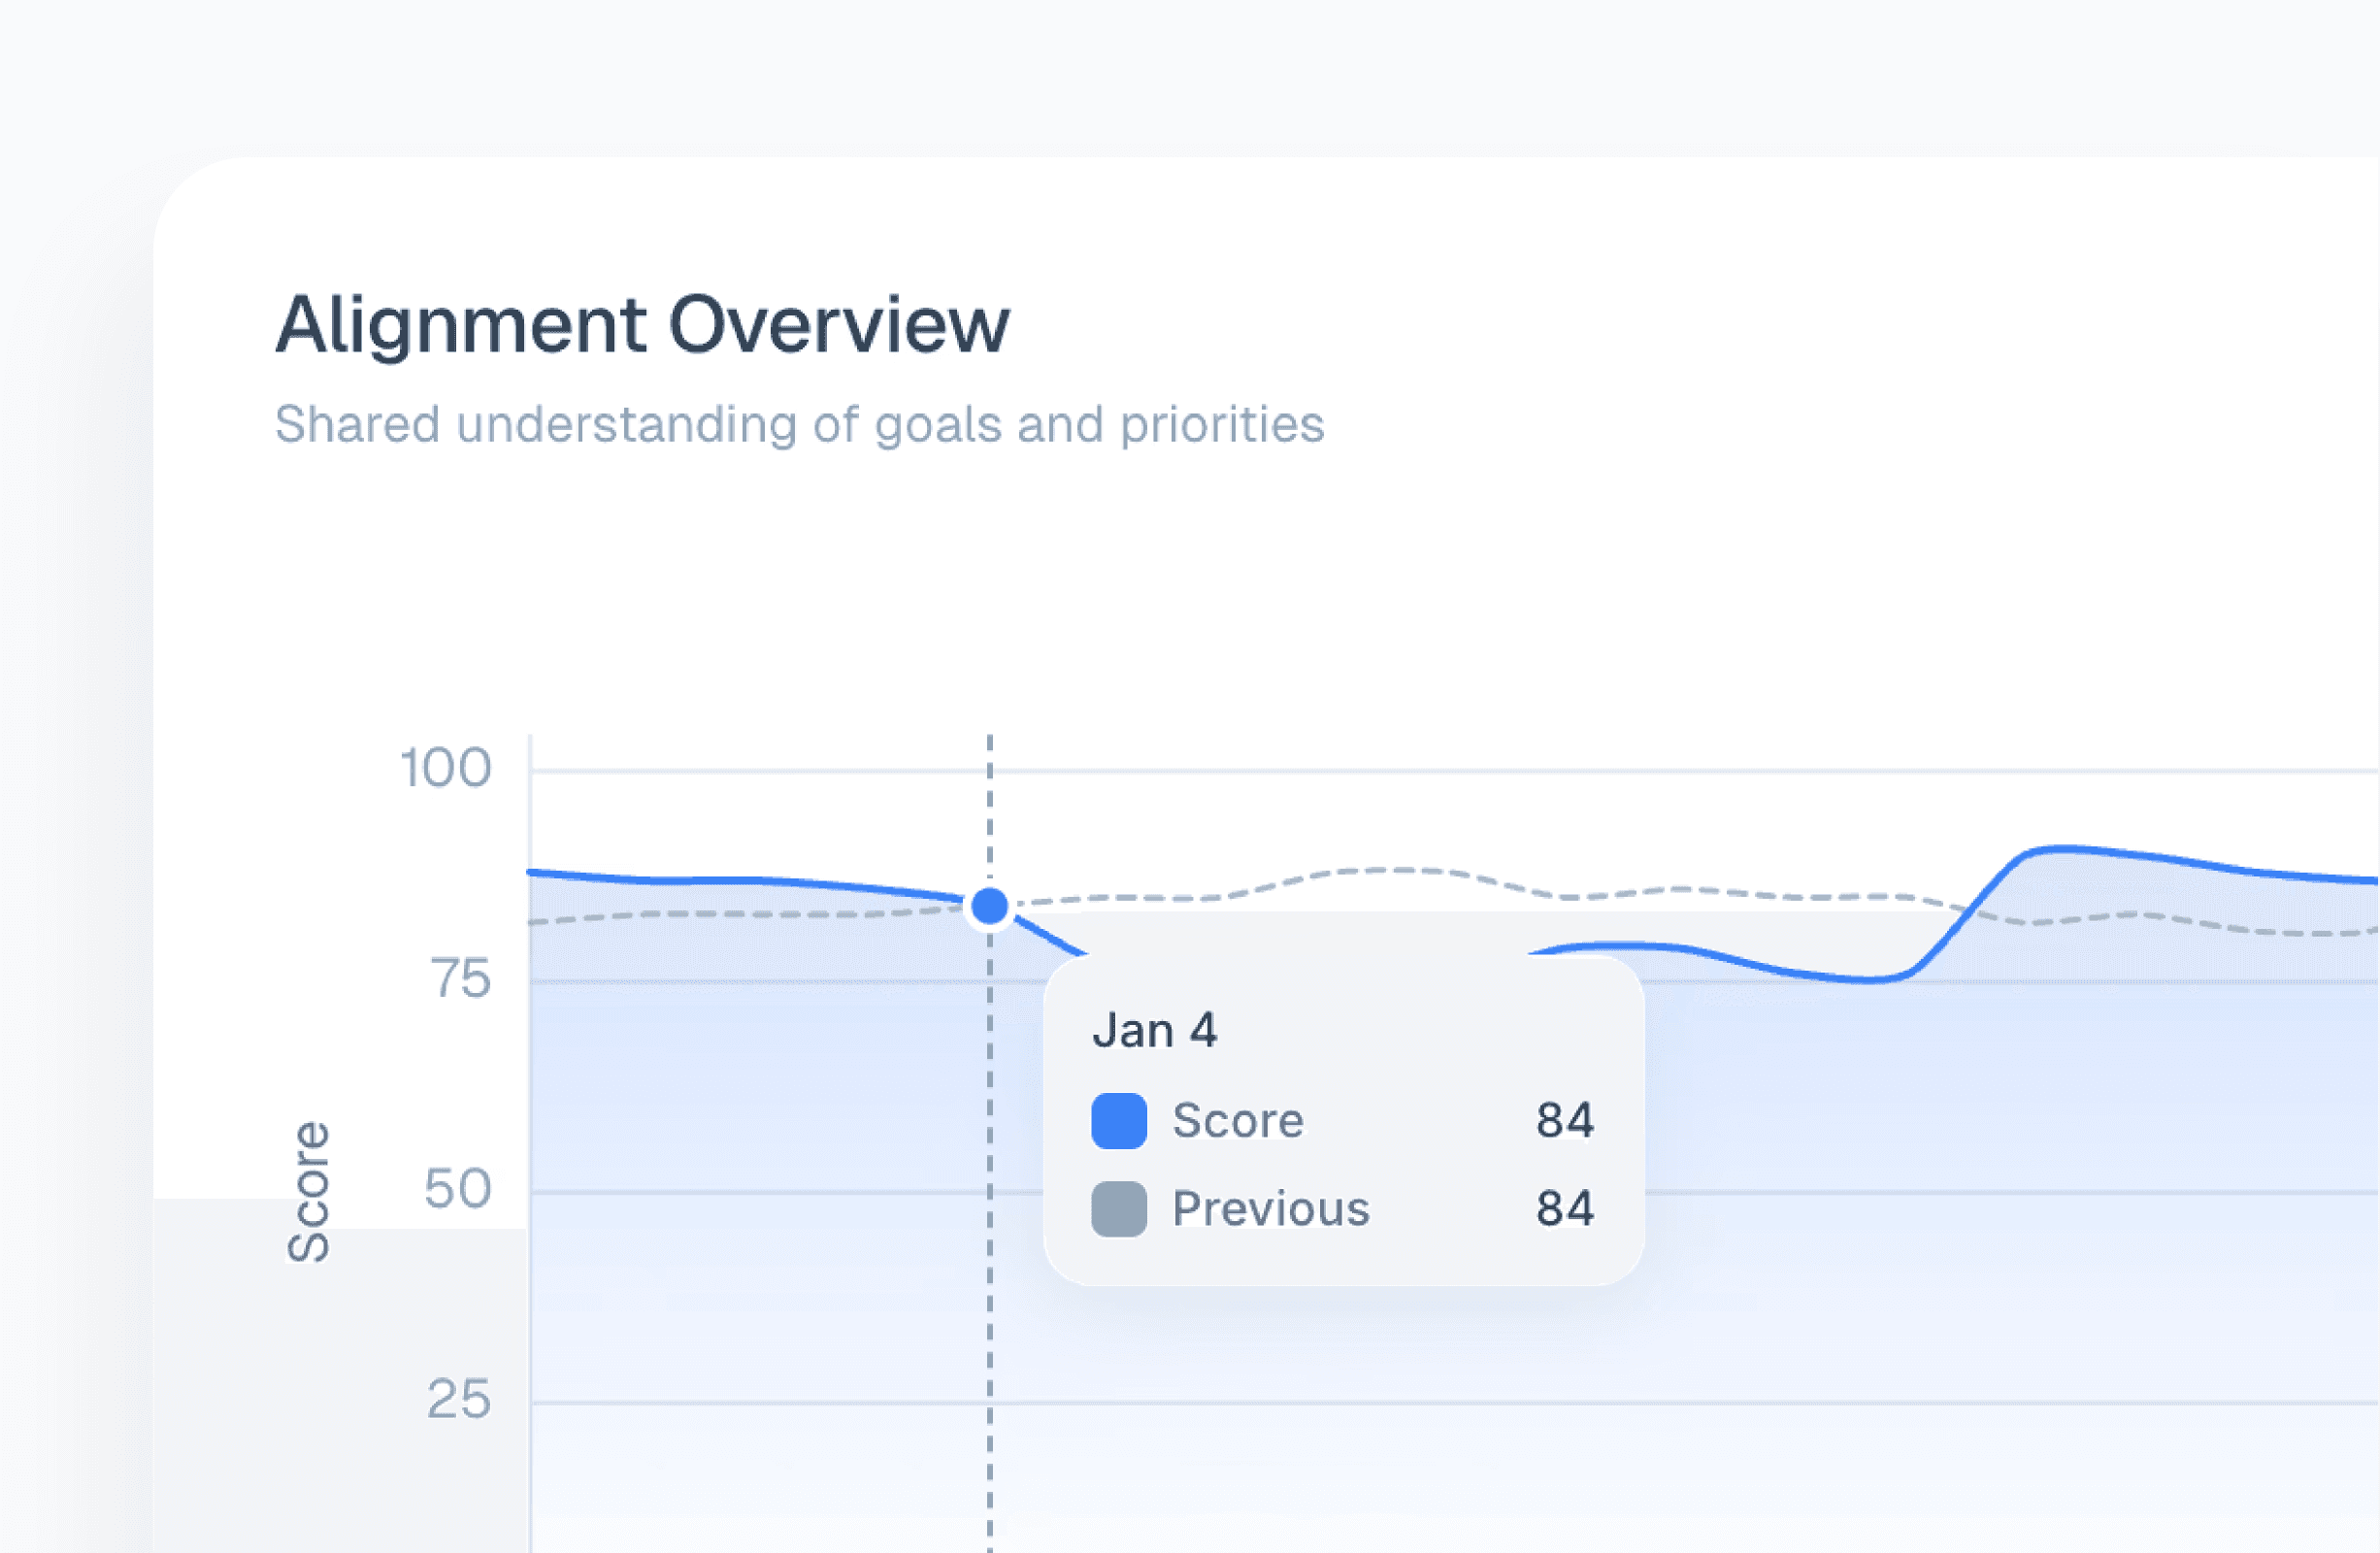Click the rotated Score axis title
This screenshot has height=1553, width=2380.
click(308, 1191)
